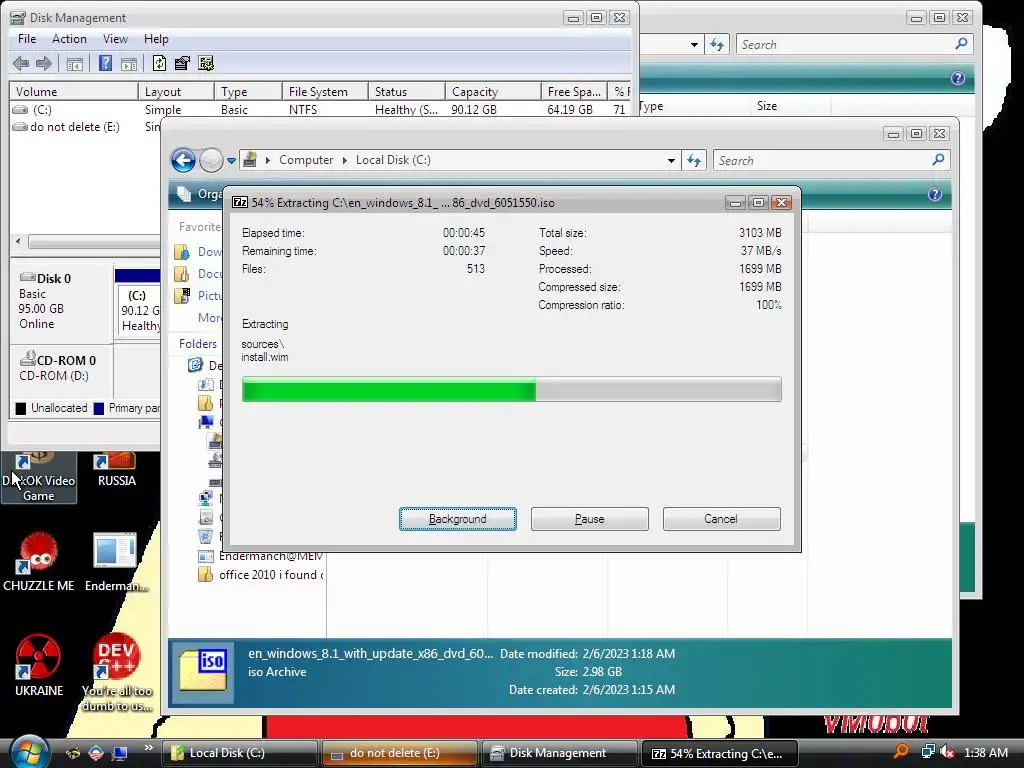Open the DEV C++ desktop shortcut
This screenshot has width=1024, height=768.
pyautogui.click(x=116, y=671)
